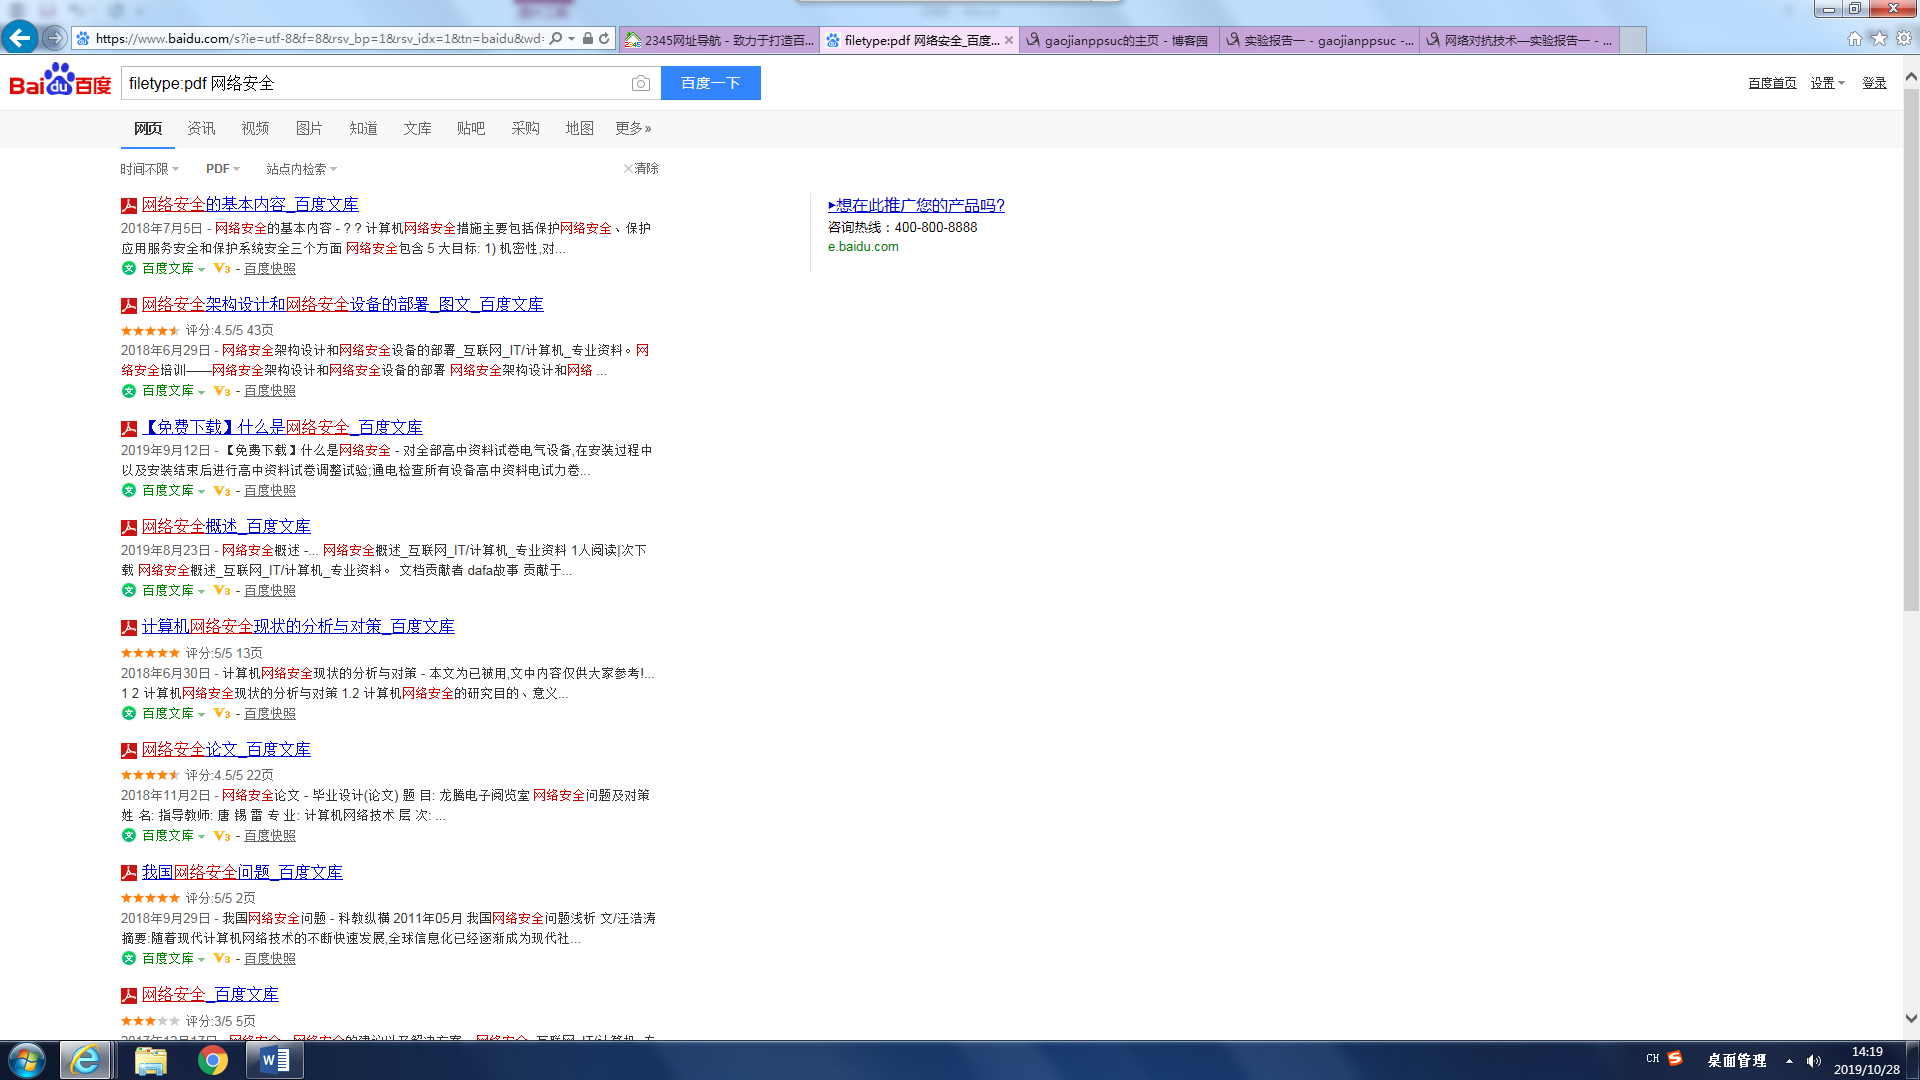Viewport: 1920px width, 1080px height.
Task: Open Word from the taskbar
Action: tap(274, 1060)
